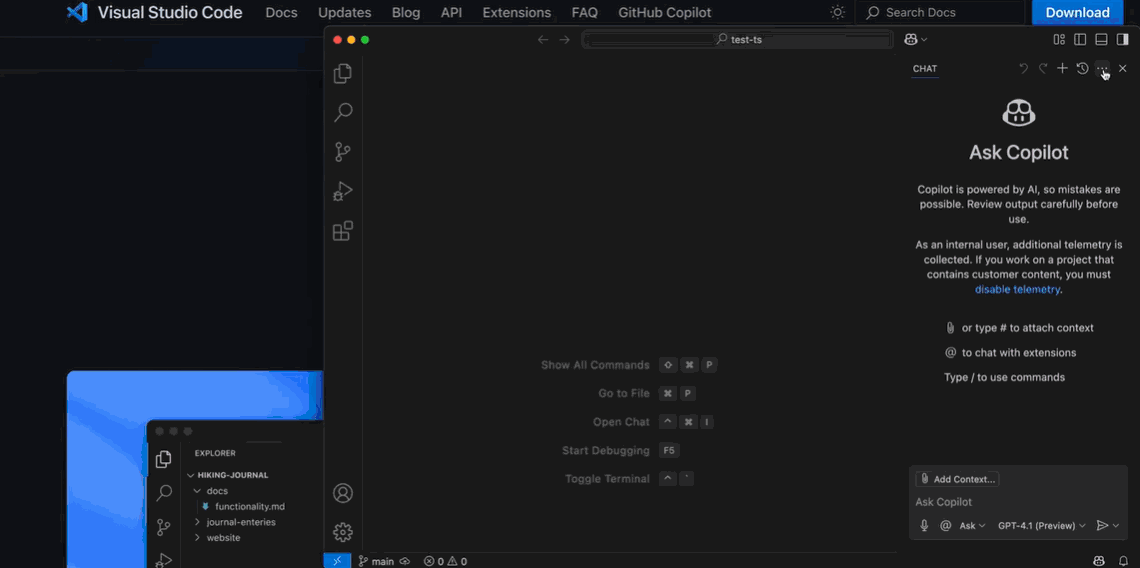Screen dimensions: 1140x568
Task: Go back with the left arrow in title bar
Action: pyautogui.click(x=542, y=39)
